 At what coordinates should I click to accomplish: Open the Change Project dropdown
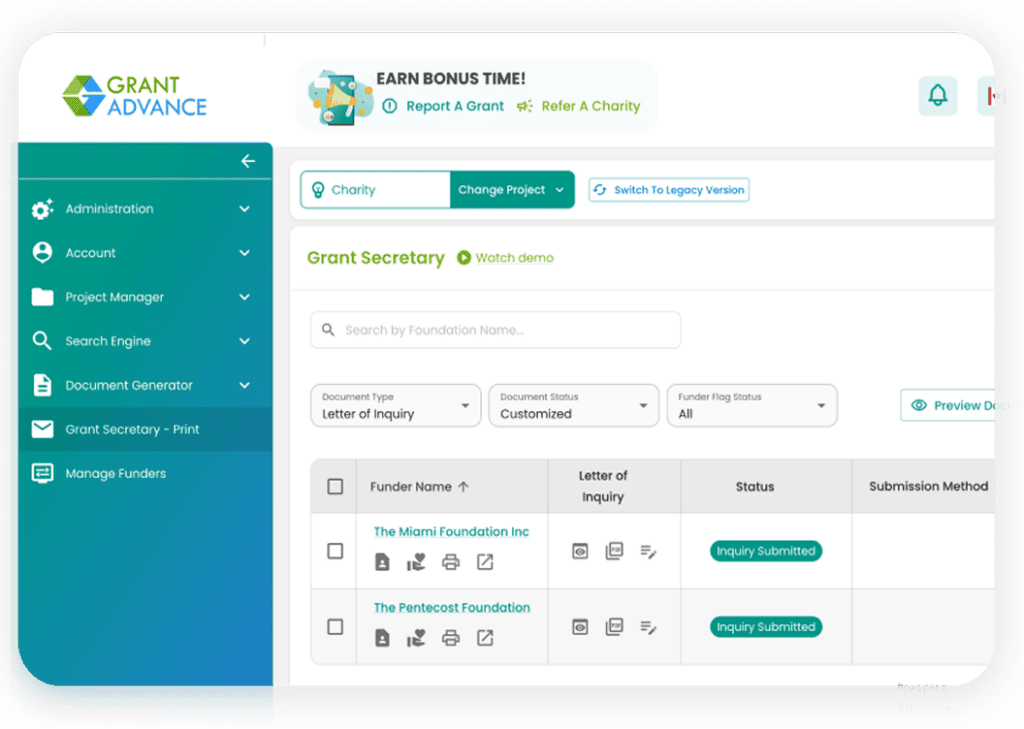511,189
